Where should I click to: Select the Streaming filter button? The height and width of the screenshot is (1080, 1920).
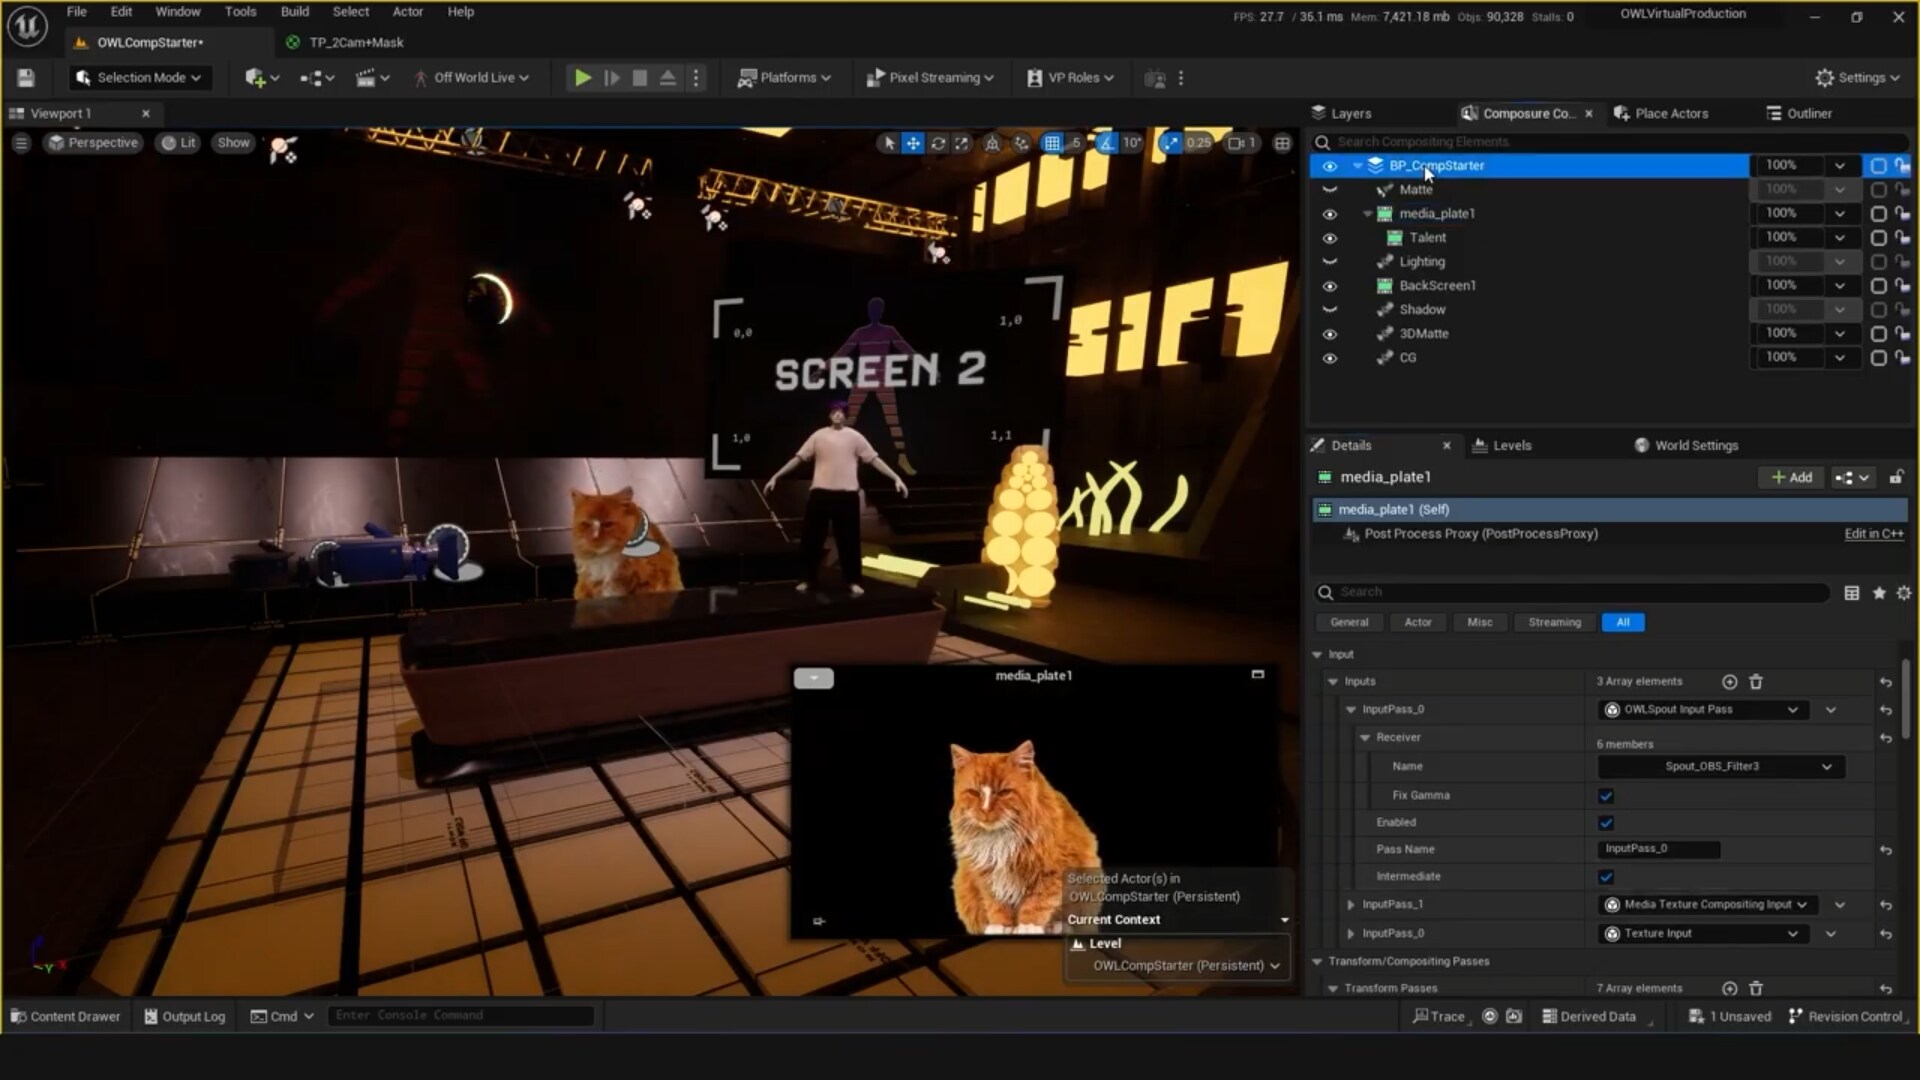tap(1555, 623)
